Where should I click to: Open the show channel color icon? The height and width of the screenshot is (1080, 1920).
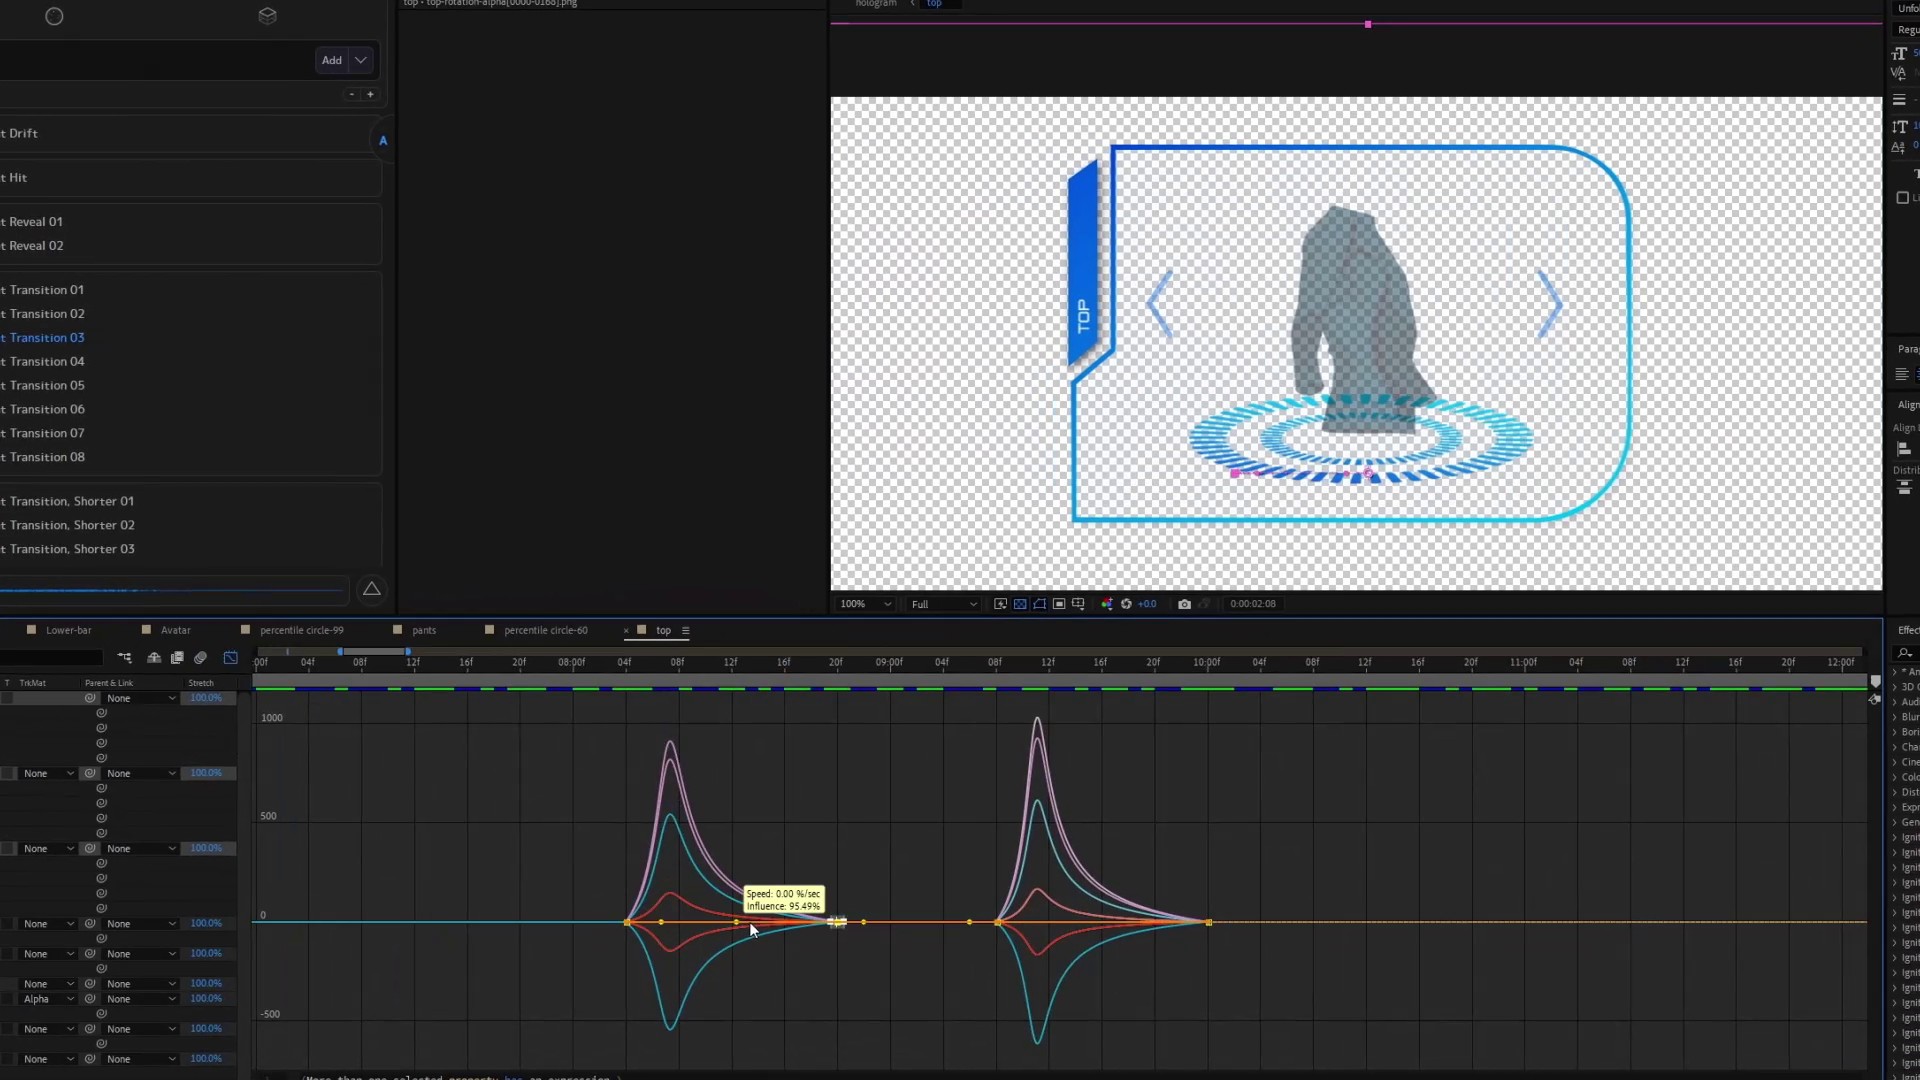point(1106,604)
